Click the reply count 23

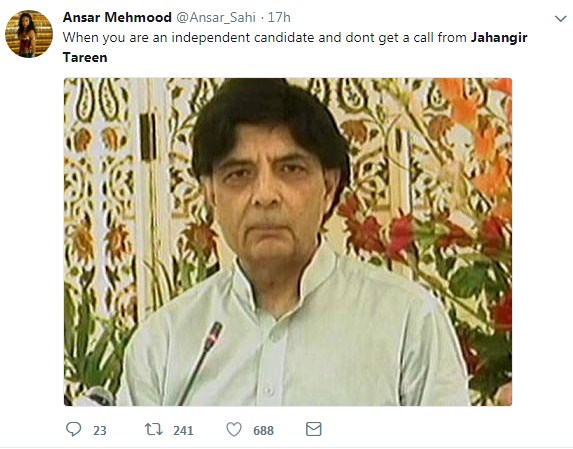coord(100,431)
